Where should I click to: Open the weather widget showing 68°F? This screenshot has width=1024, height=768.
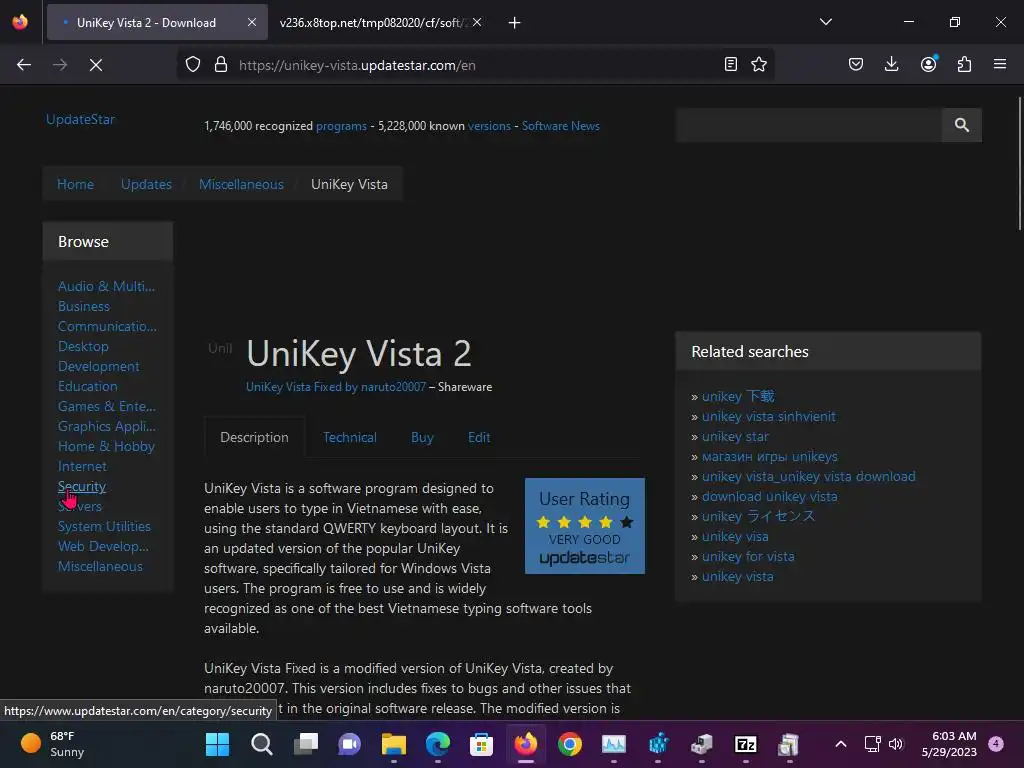[52, 744]
